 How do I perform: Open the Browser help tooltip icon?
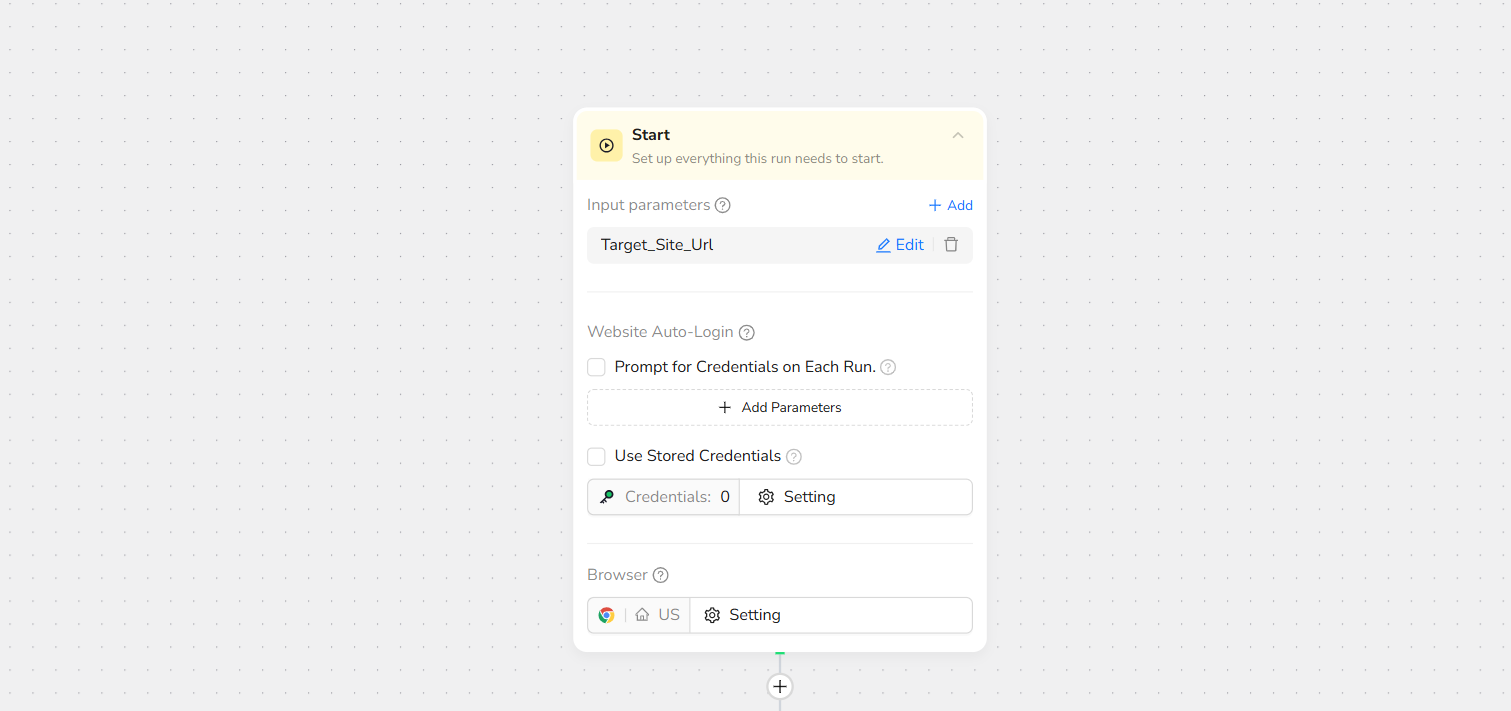[x=661, y=575]
